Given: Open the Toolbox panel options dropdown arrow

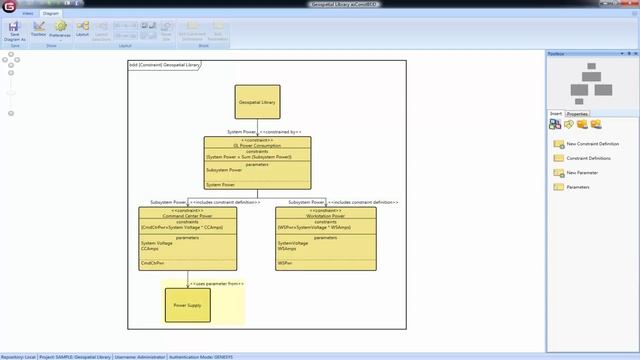Looking at the screenshot, I should click(x=622, y=53).
